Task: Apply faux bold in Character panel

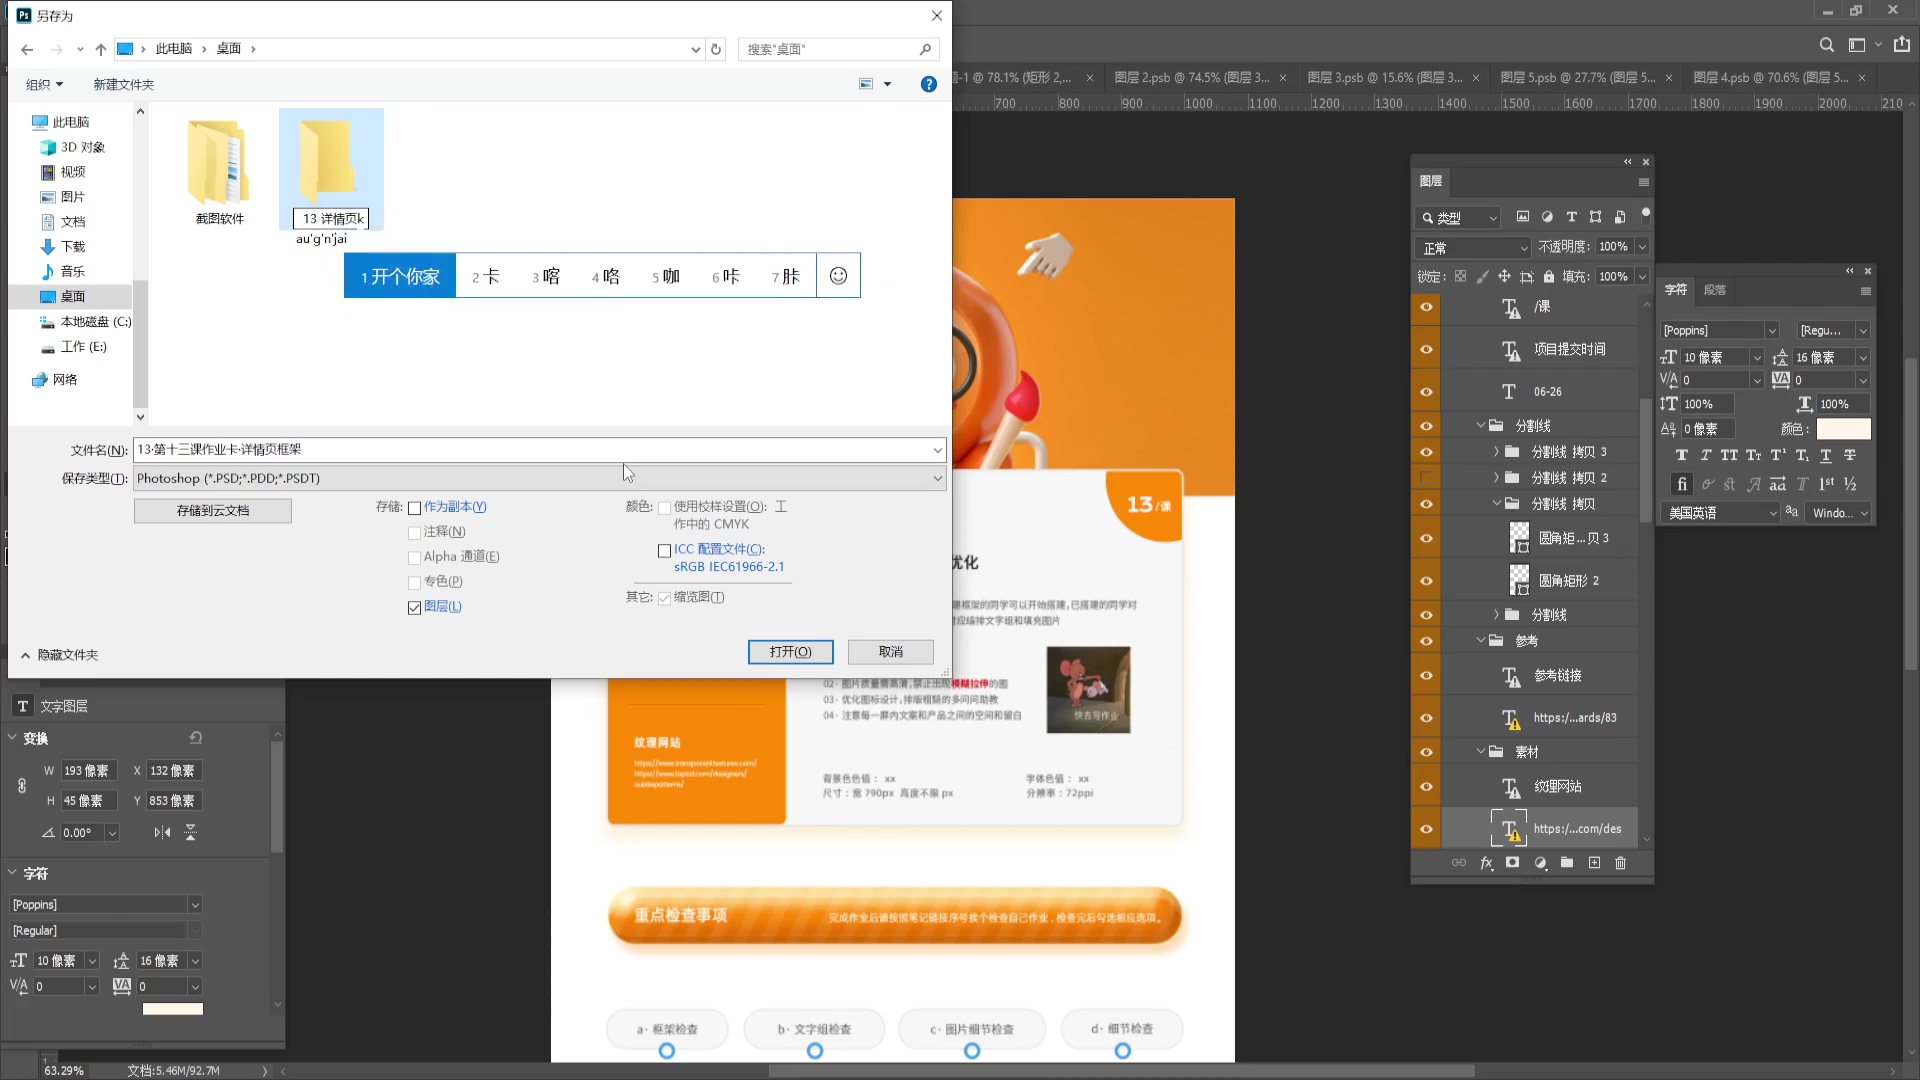Action: (x=1682, y=455)
